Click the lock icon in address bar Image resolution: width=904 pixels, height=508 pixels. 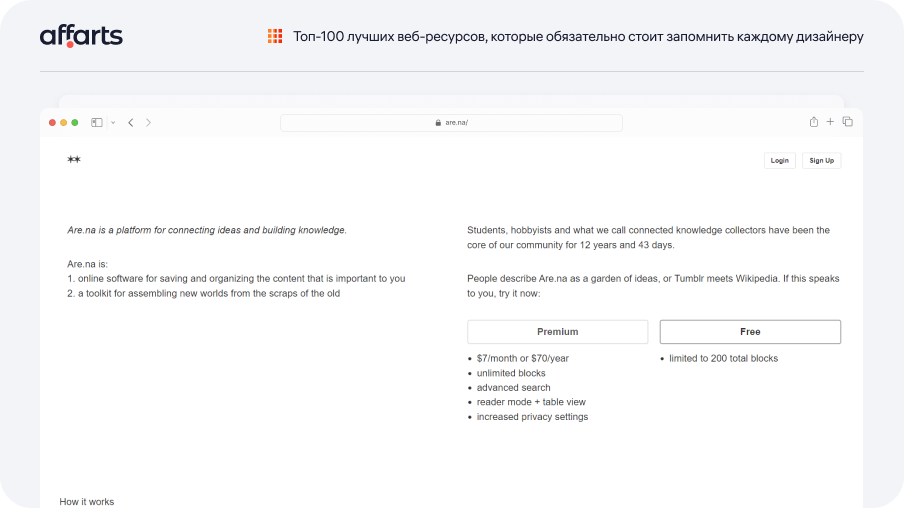click(x=438, y=122)
